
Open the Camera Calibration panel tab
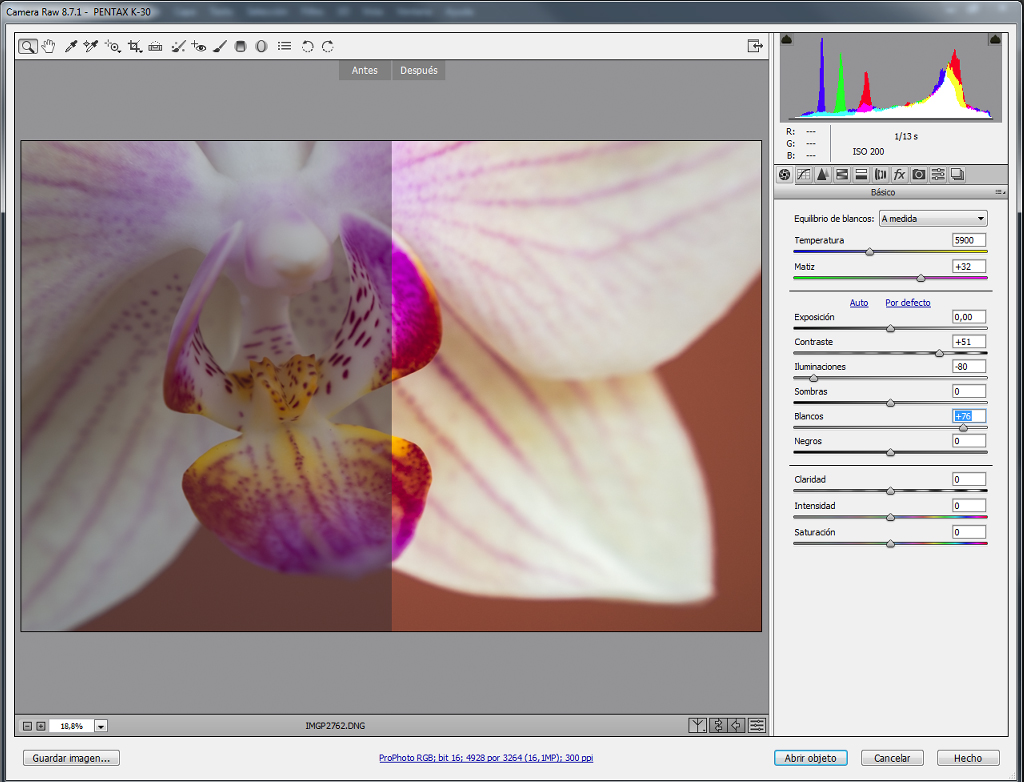click(919, 174)
